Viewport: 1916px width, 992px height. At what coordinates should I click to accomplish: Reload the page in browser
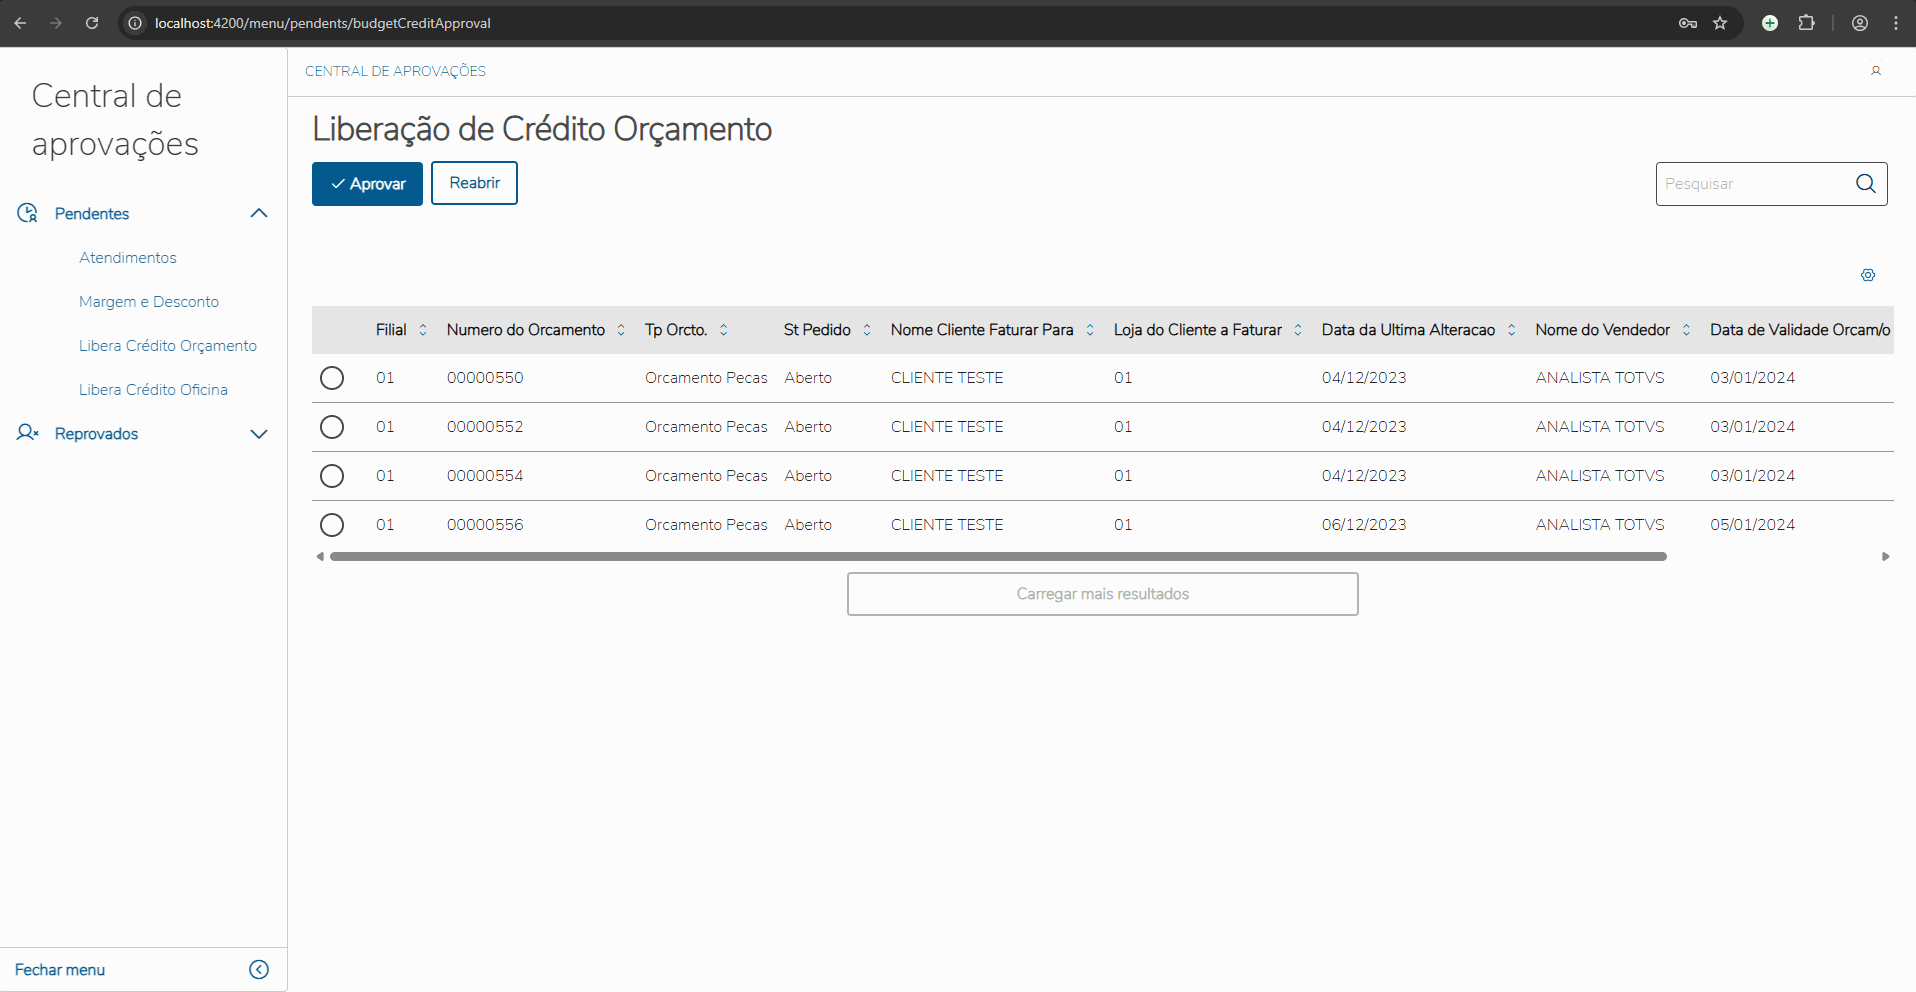(x=92, y=23)
